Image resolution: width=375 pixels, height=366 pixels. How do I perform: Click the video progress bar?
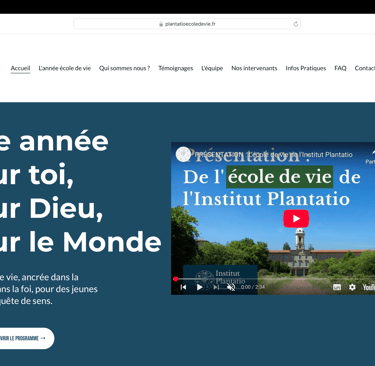point(273,279)
